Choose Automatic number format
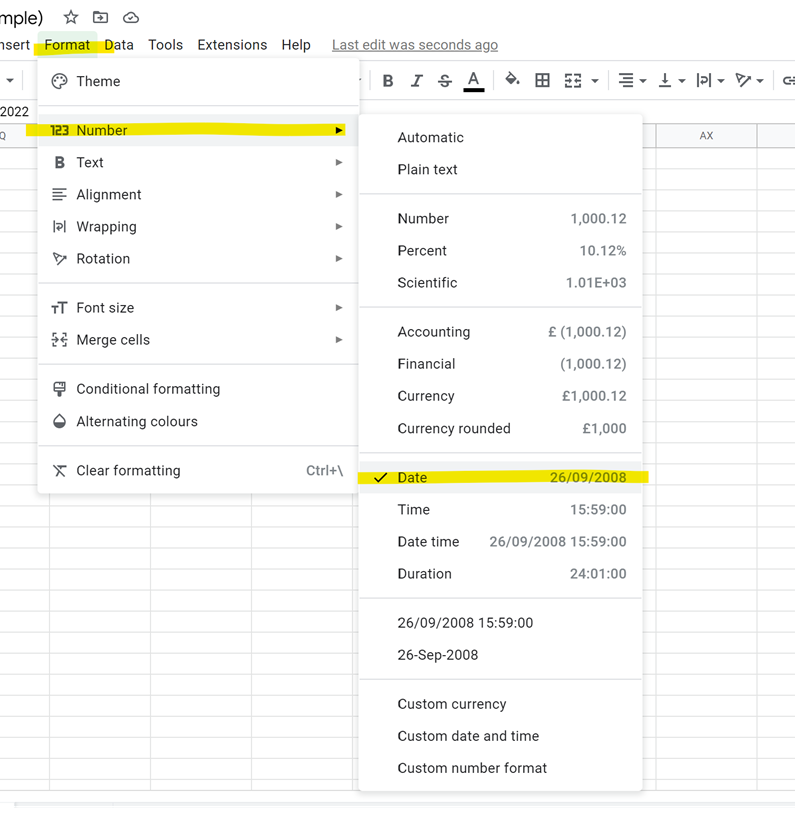This screenshot has height=829, width=795. point(430,137)
